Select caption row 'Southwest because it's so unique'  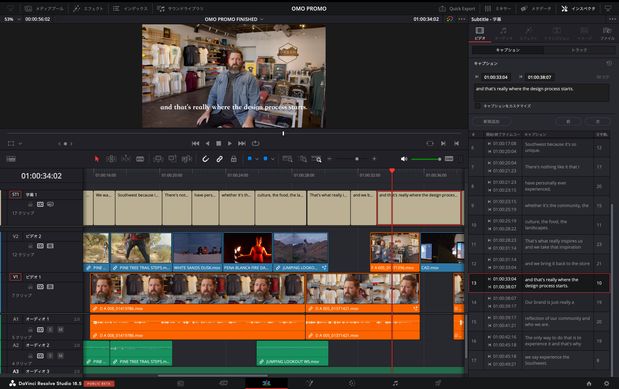(539, 147)
